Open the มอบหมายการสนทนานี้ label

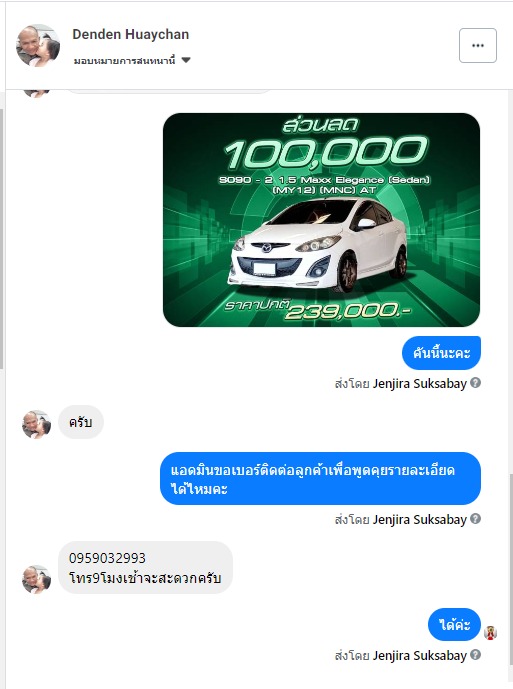[124, 60]
